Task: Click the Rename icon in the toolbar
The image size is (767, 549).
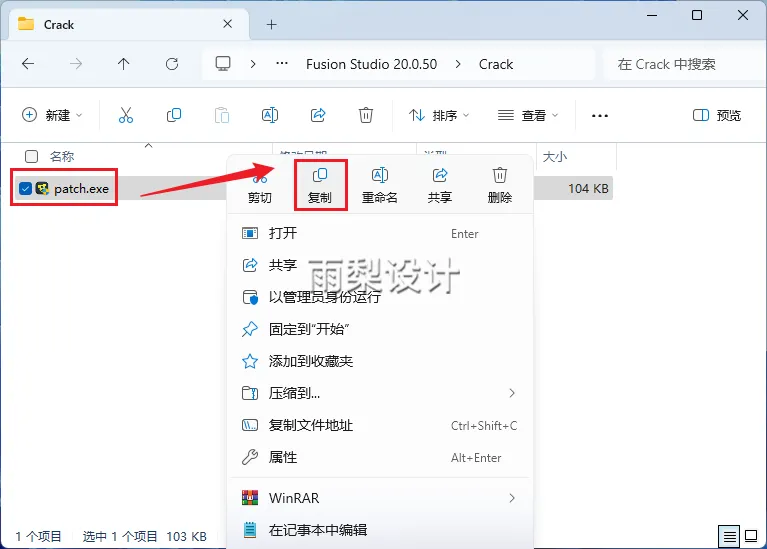Action: coord(270,115)
